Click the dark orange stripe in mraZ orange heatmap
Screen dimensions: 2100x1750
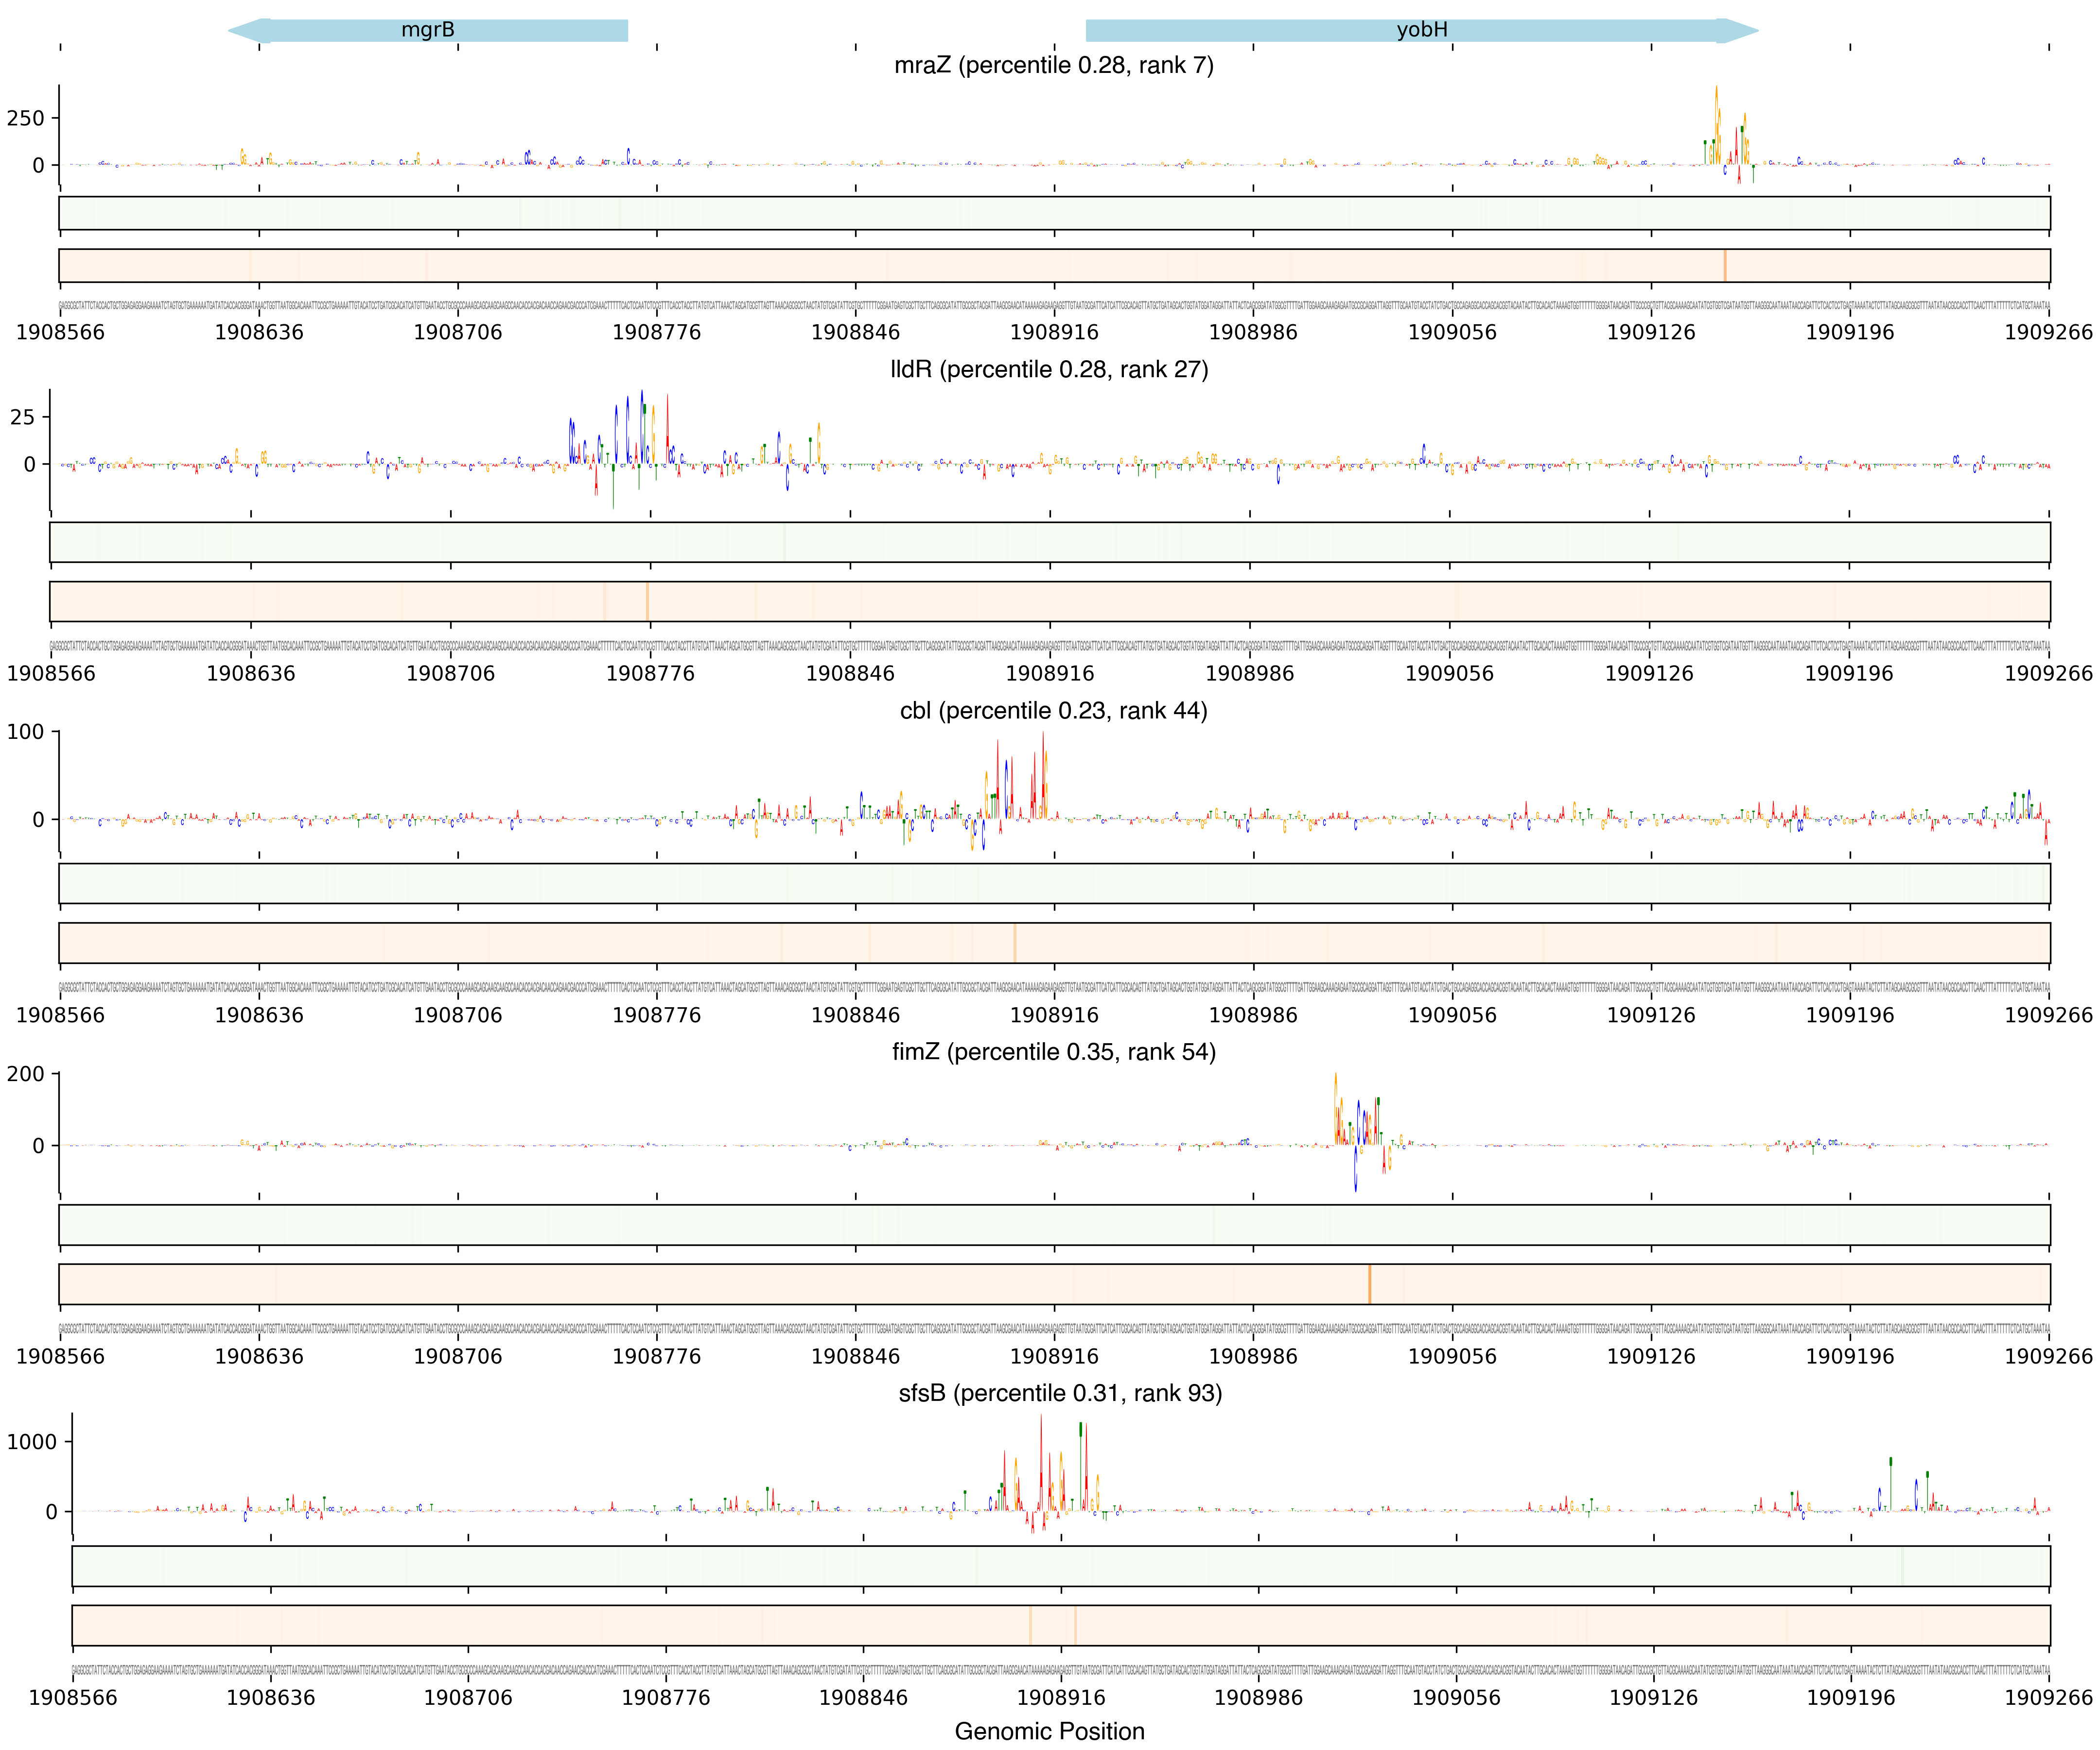pos(1725,265)
